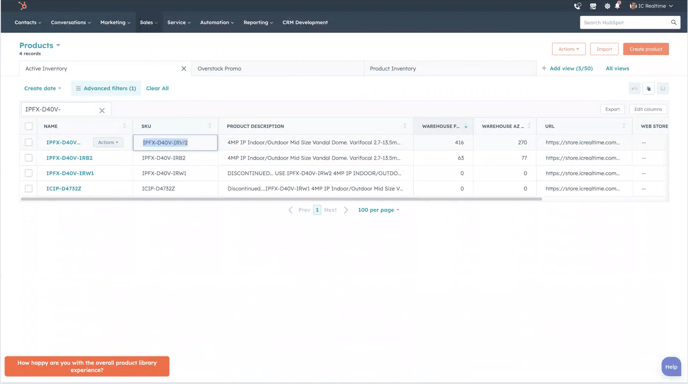Go to previous page arrow
The image size is (688, 384).
click(x=290, y=210)
